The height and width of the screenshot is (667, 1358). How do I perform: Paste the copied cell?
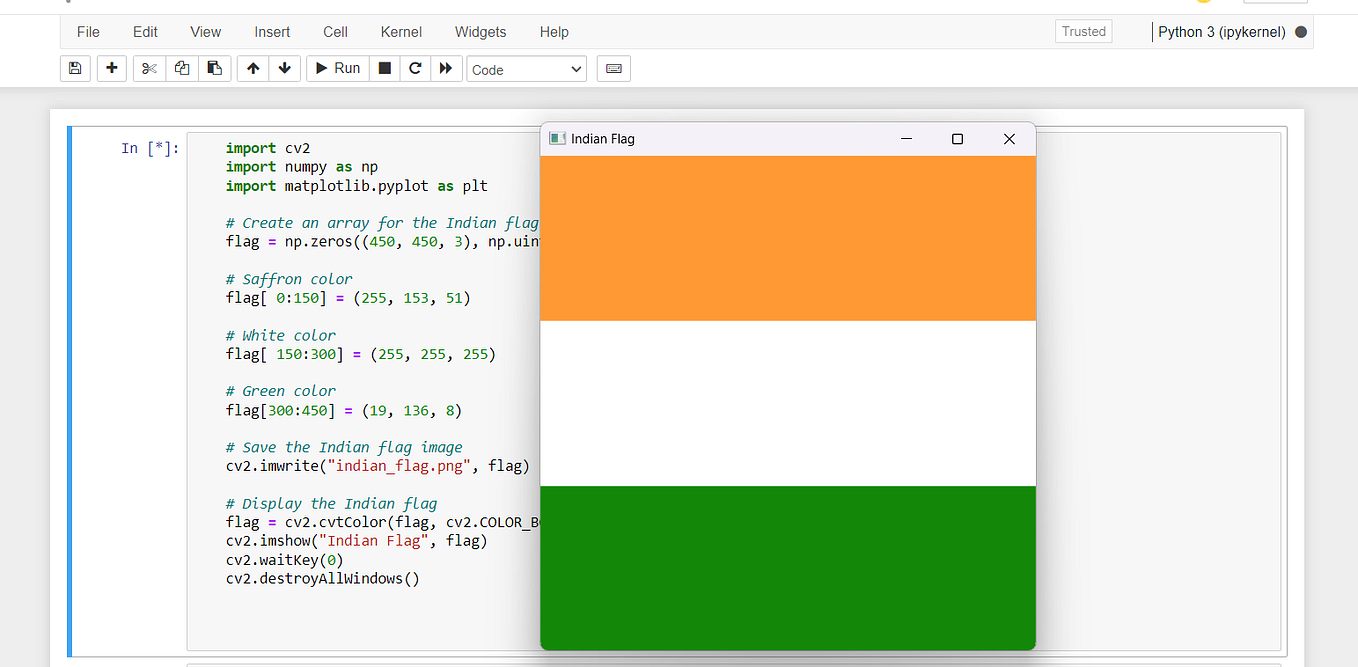pyautogui.click(x=214, y=68)
